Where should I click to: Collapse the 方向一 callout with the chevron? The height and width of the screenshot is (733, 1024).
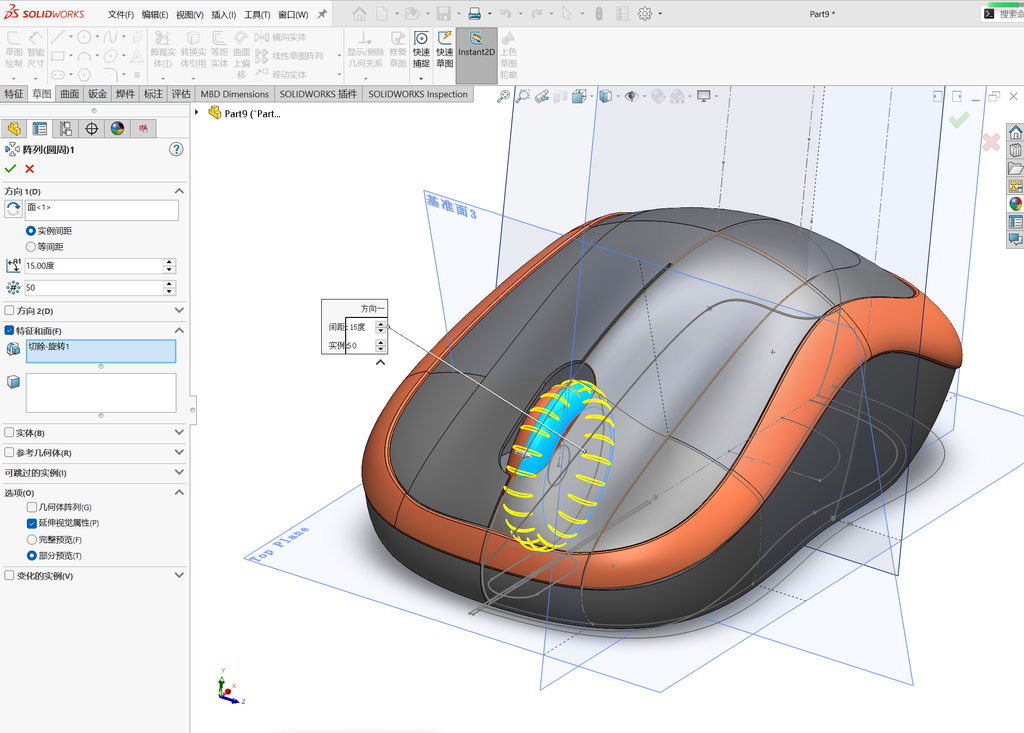(x=381, y=362)
